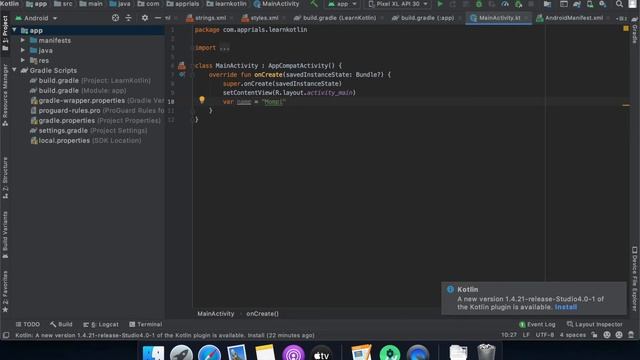Click the green Run app button
The width and height of the screenshot is (640, 360).
(440, 4)
